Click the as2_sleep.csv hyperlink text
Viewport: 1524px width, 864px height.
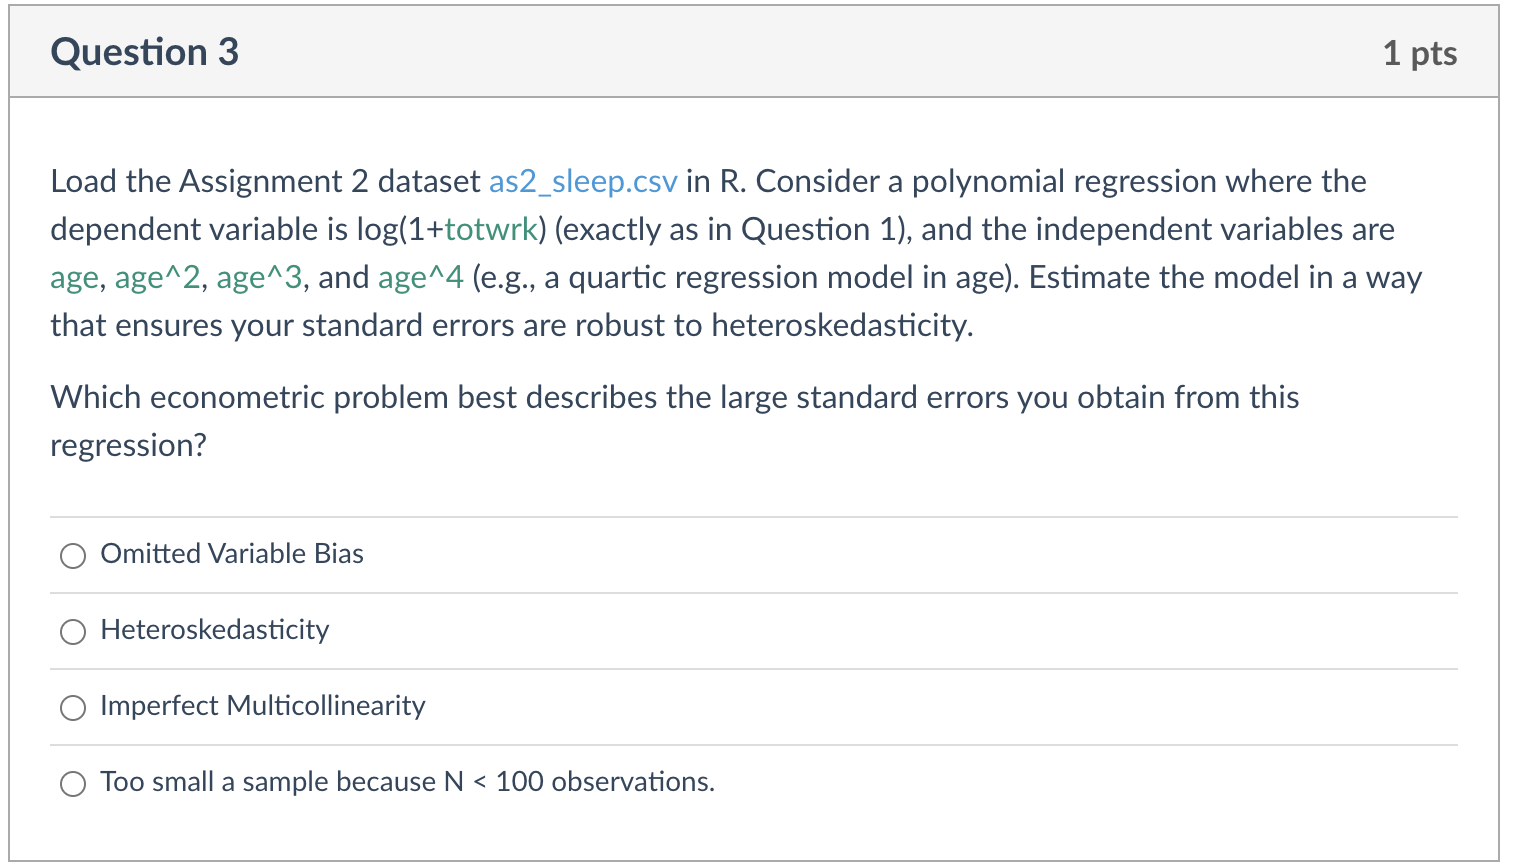[x=583, y=182]
